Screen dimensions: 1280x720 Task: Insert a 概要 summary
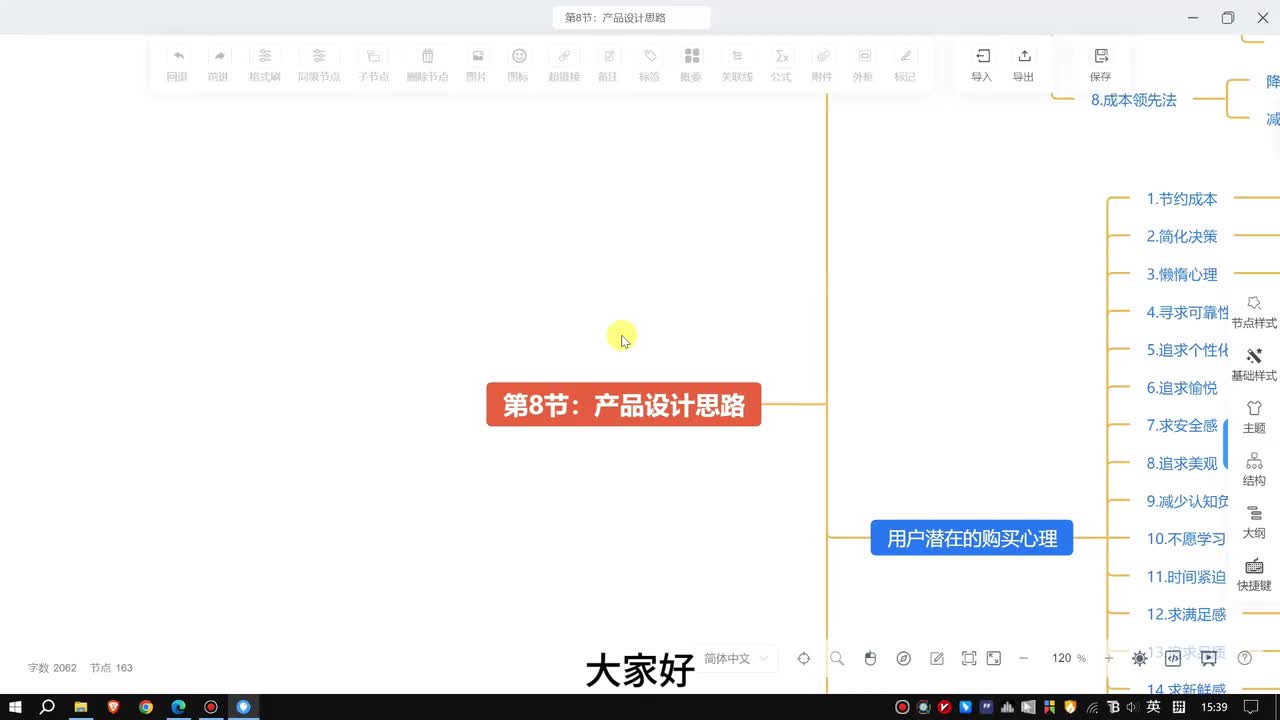691,65
